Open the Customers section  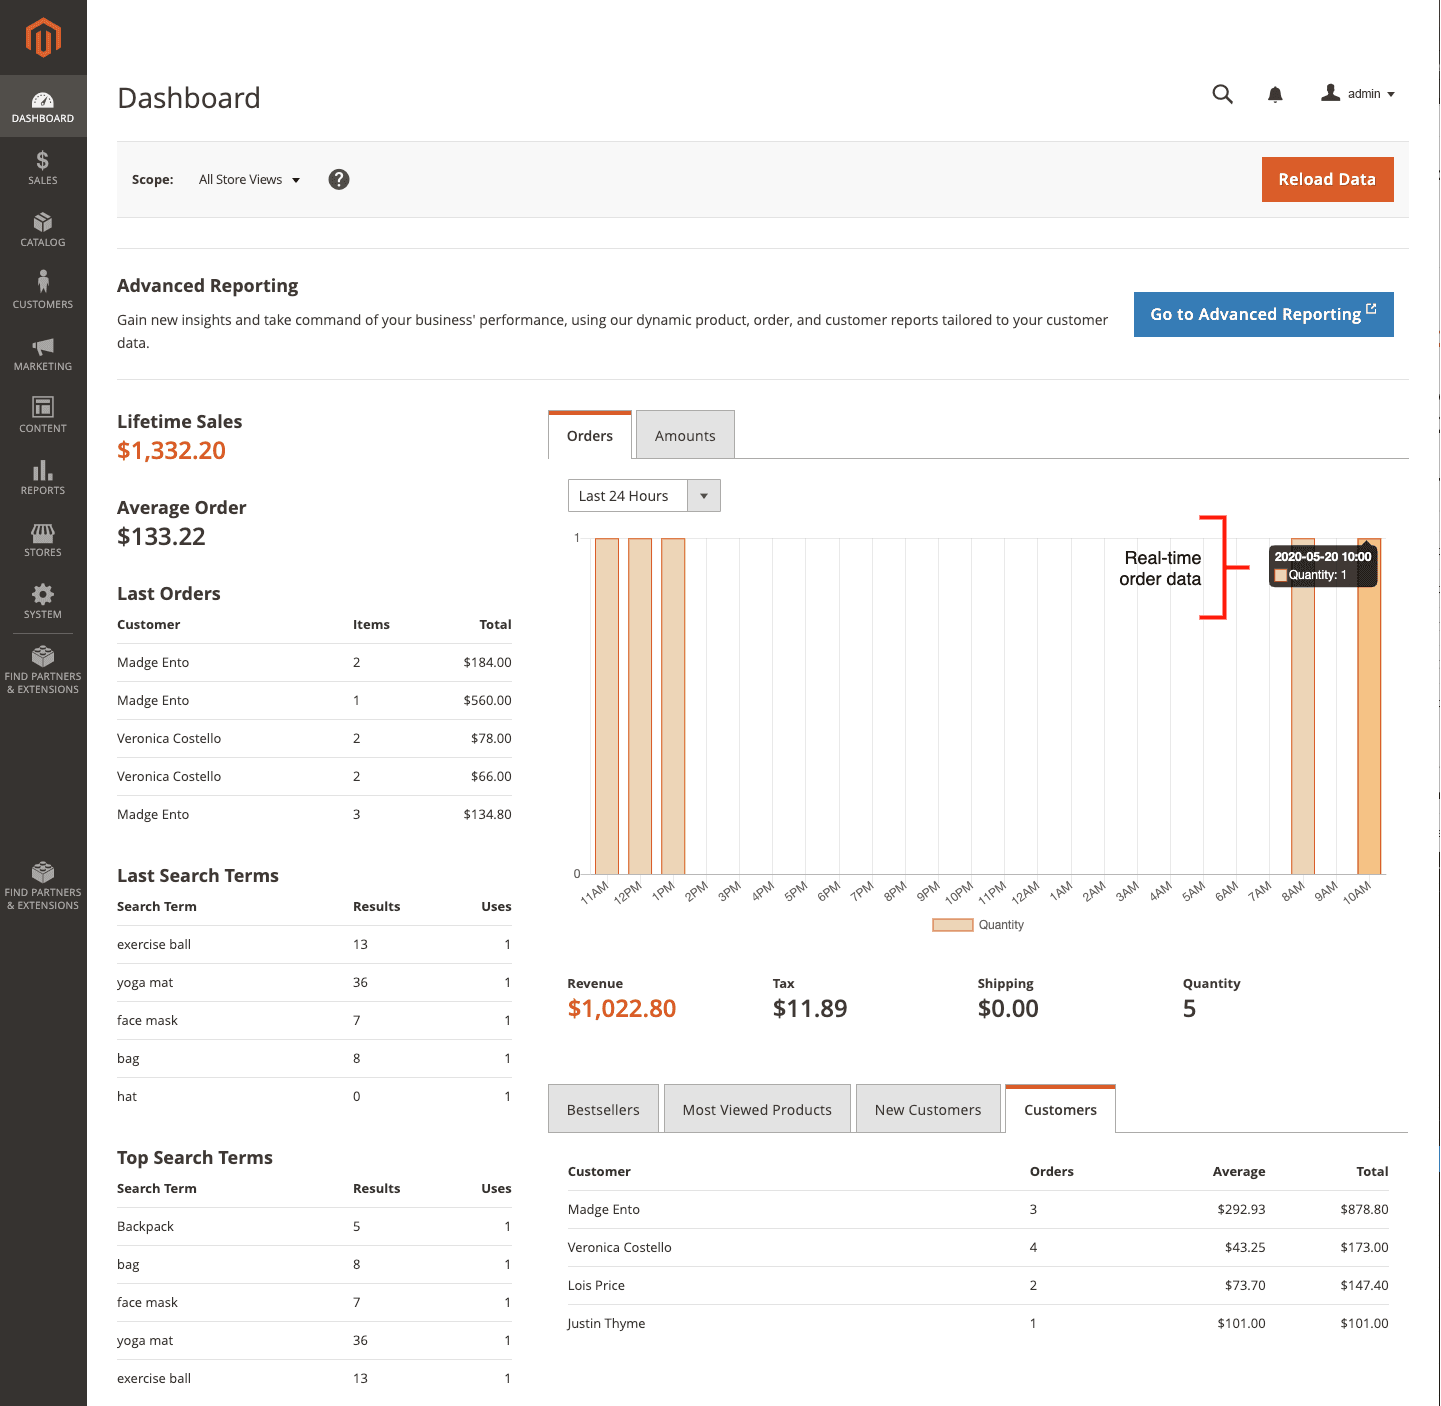(x=42, y=290)
